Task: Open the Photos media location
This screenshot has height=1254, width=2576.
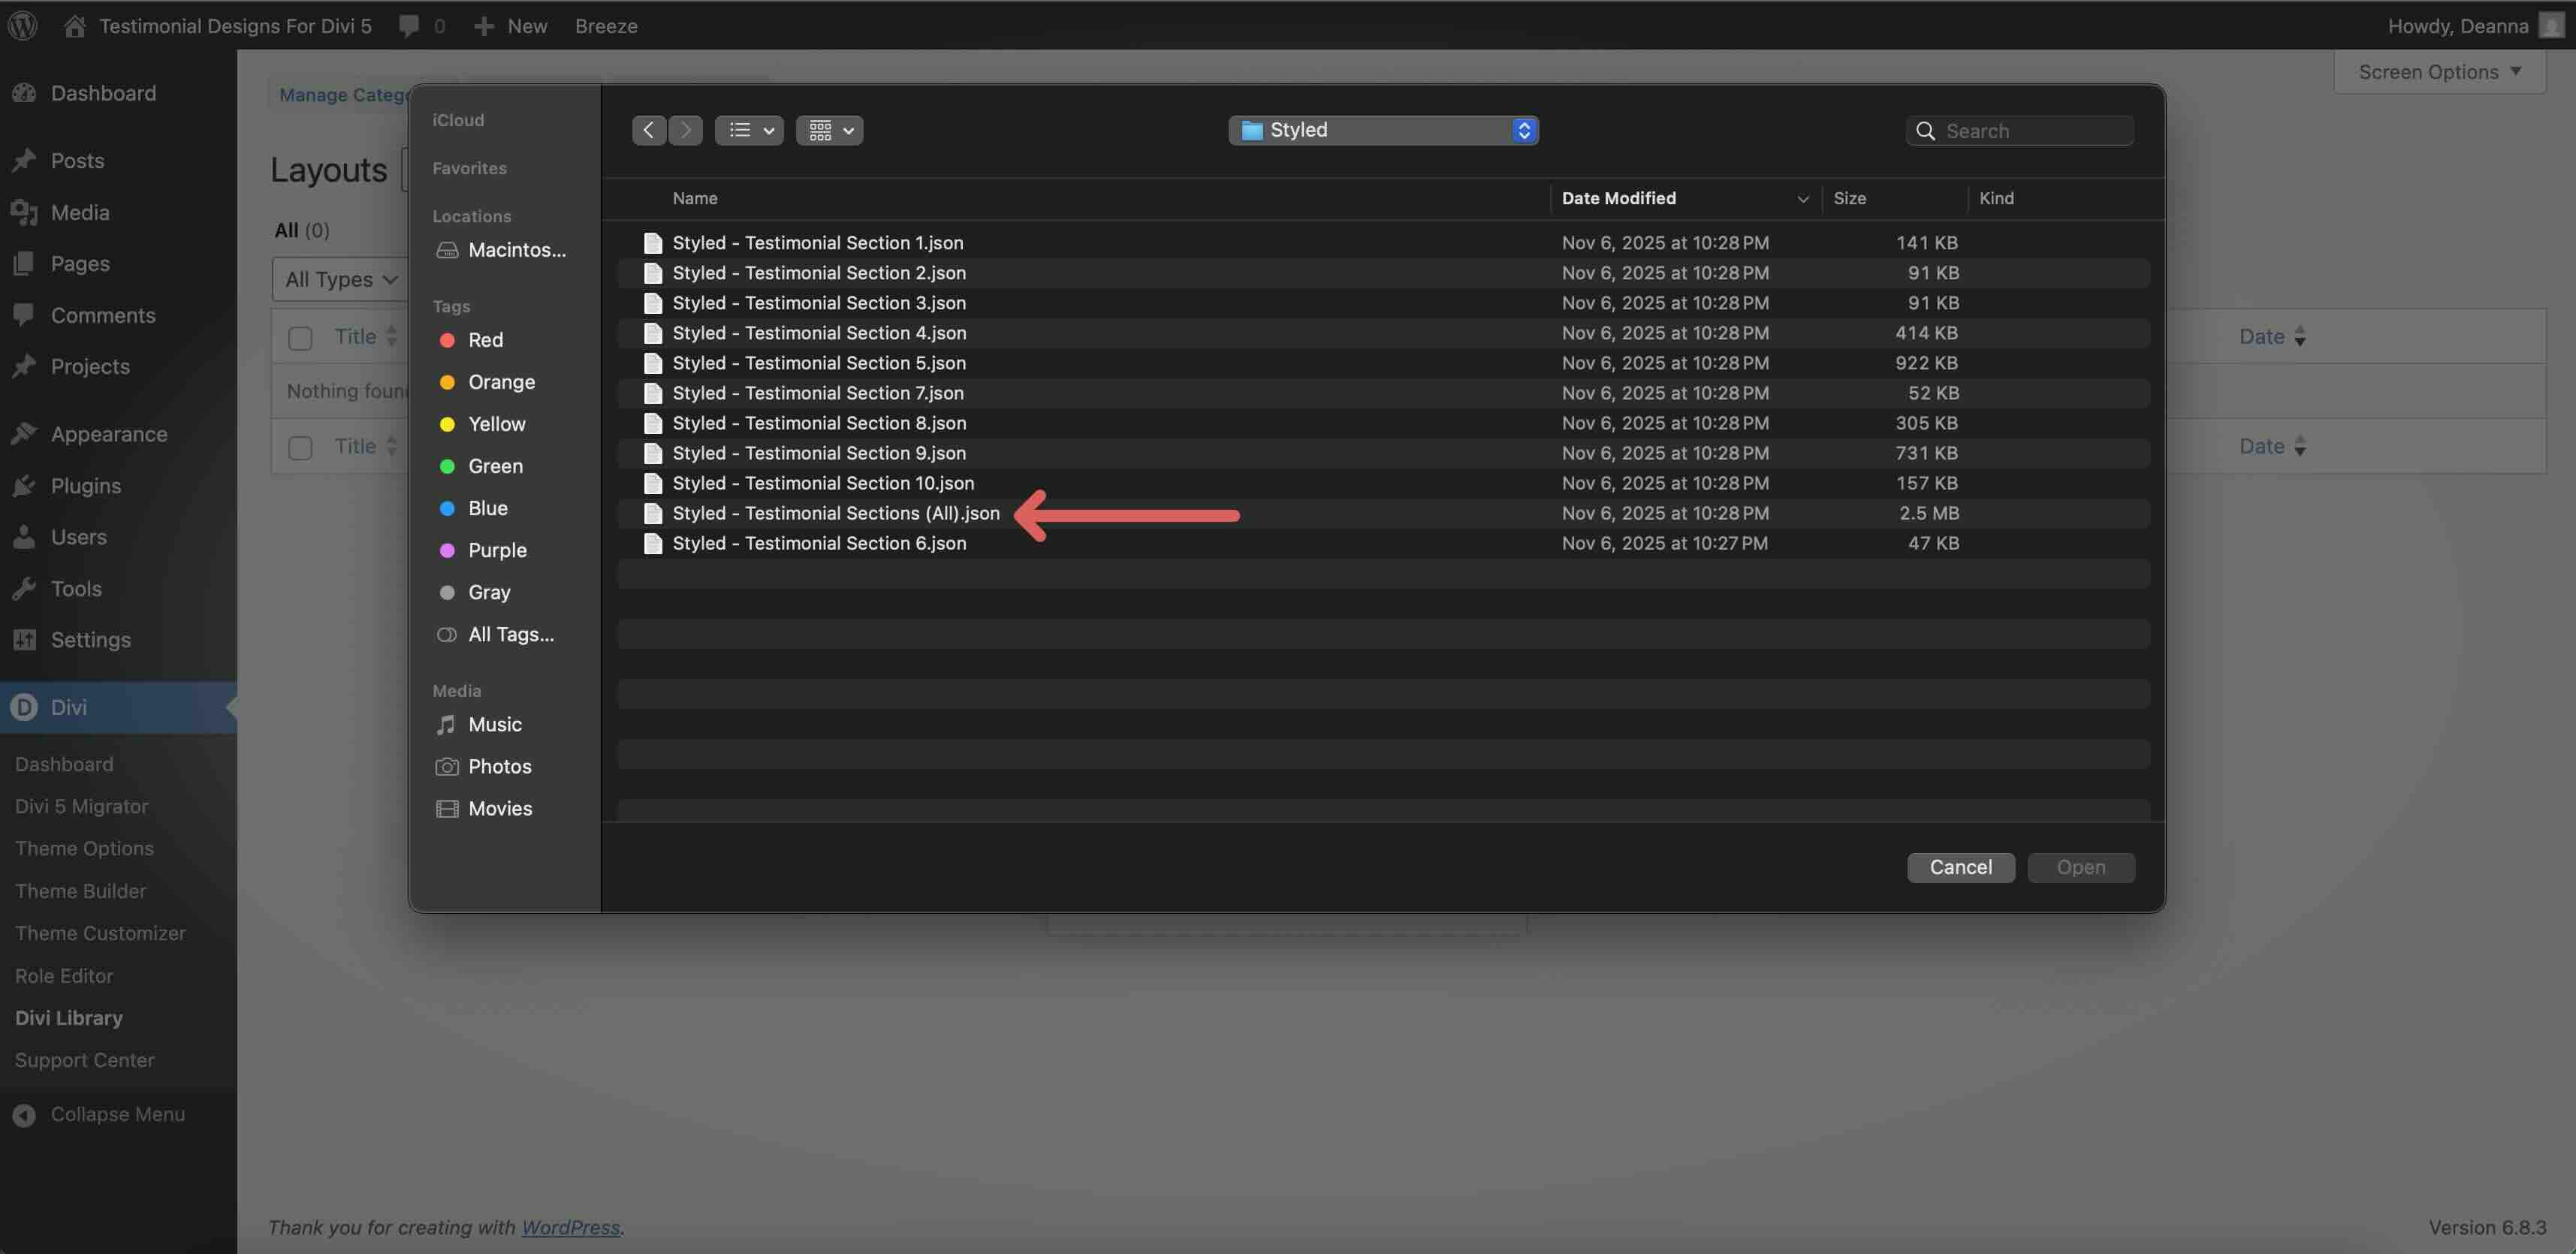Action: pyautogui.click(x=499, y=766)
